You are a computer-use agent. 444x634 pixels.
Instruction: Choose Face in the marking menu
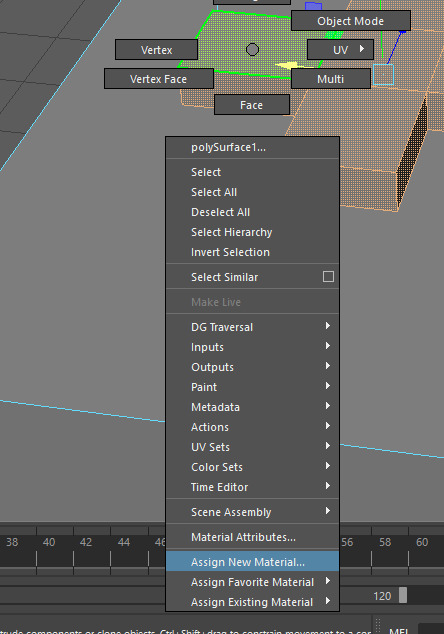[252, 105]
